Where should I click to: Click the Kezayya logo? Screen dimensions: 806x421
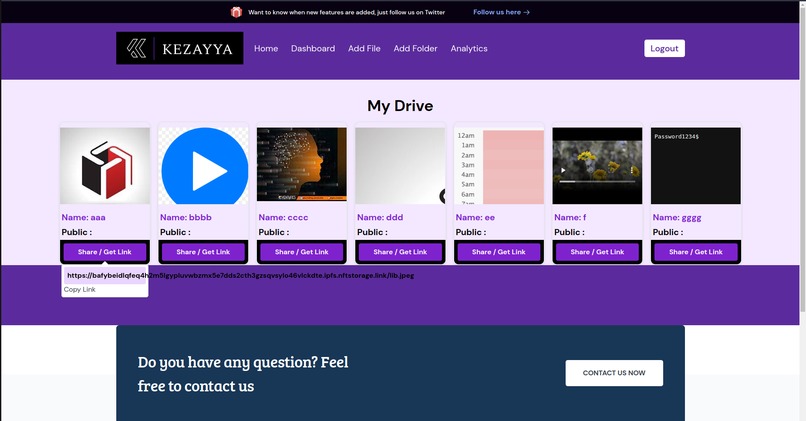point(179,48)
